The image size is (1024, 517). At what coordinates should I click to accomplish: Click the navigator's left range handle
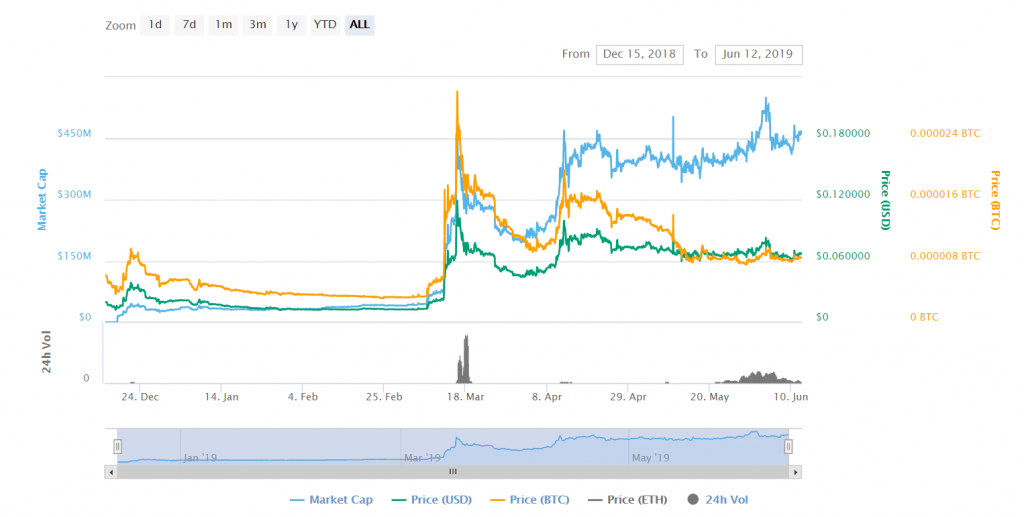point(117,446)
